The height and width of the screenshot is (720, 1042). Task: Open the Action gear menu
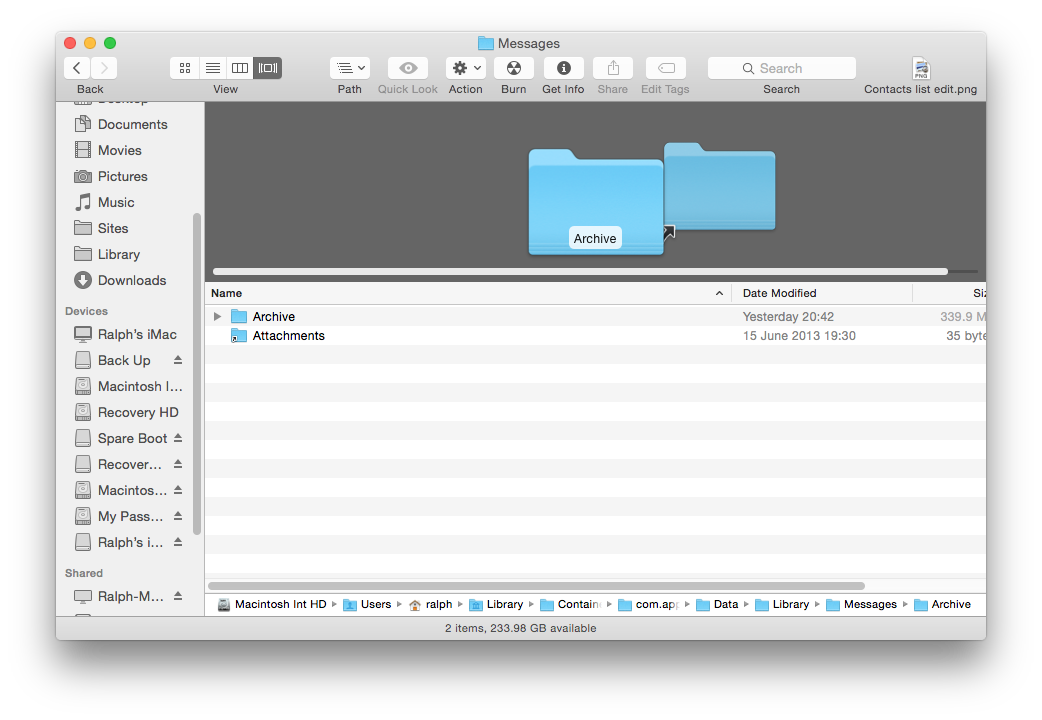(x=466, y=68)
